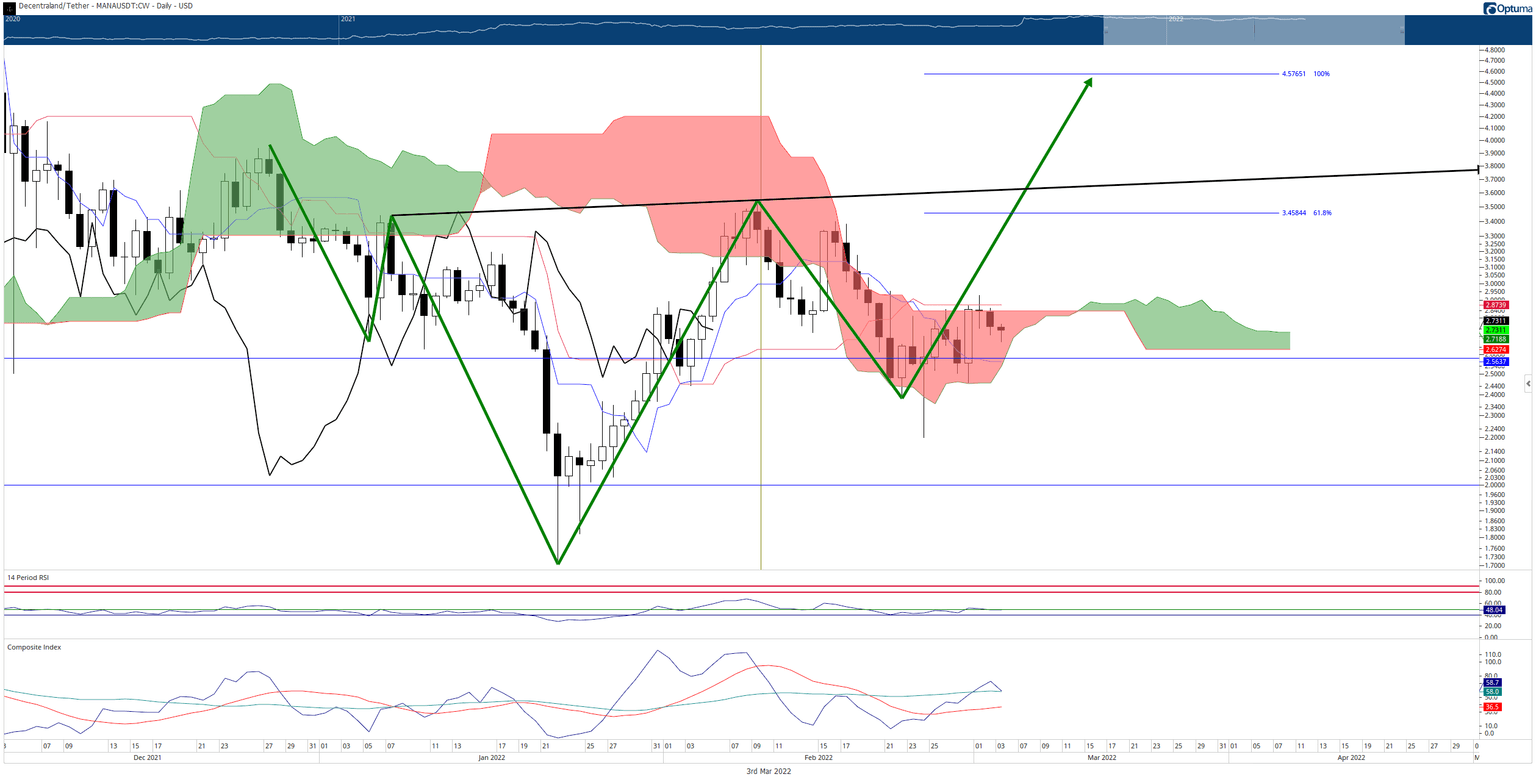
Task: Click the red 2.8739 price tag
Action: tap(1495, 304)
